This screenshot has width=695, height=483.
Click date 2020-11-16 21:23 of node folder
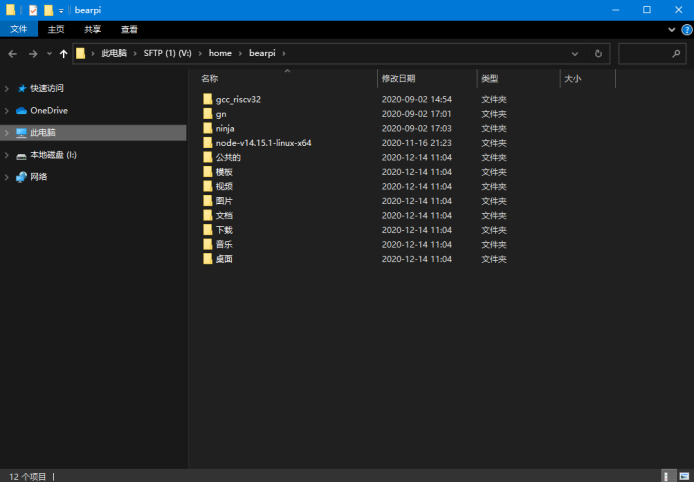click(x=417, y=143)
